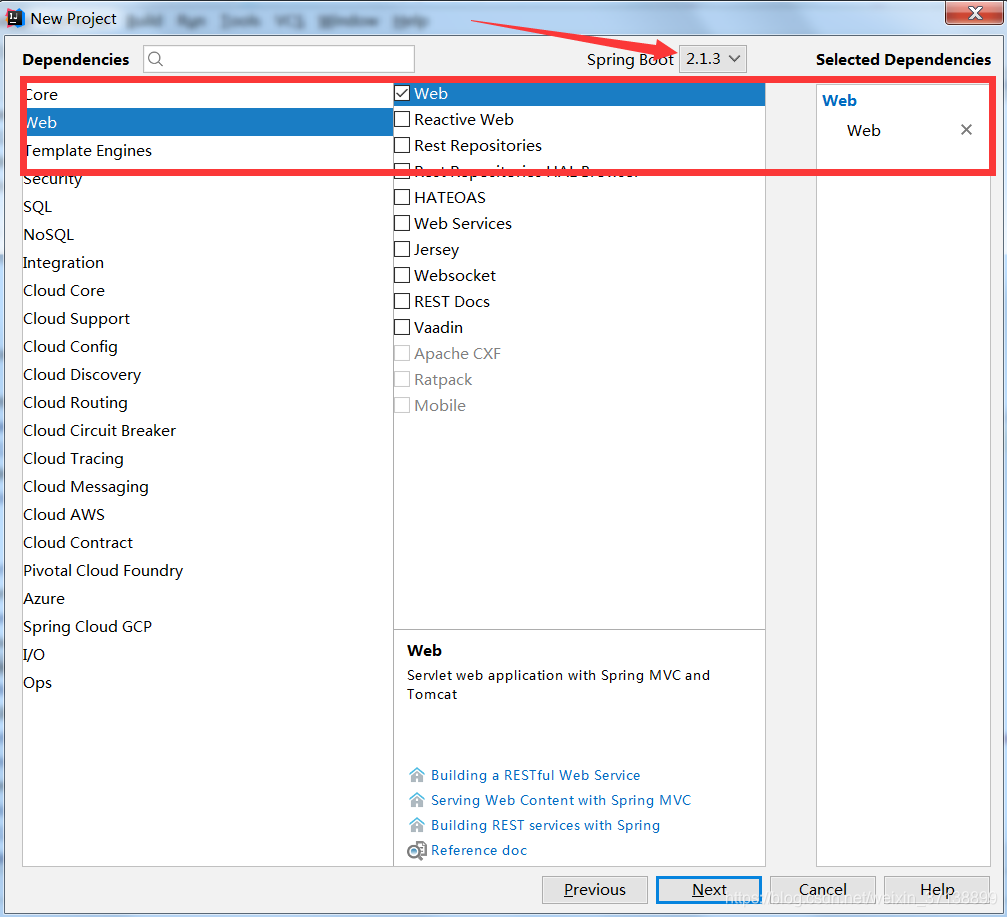This screenshot has width=1007, height=917.
Task: Open Serving Web Content with Spring MVC link
Action: click(x=561, y=800)
